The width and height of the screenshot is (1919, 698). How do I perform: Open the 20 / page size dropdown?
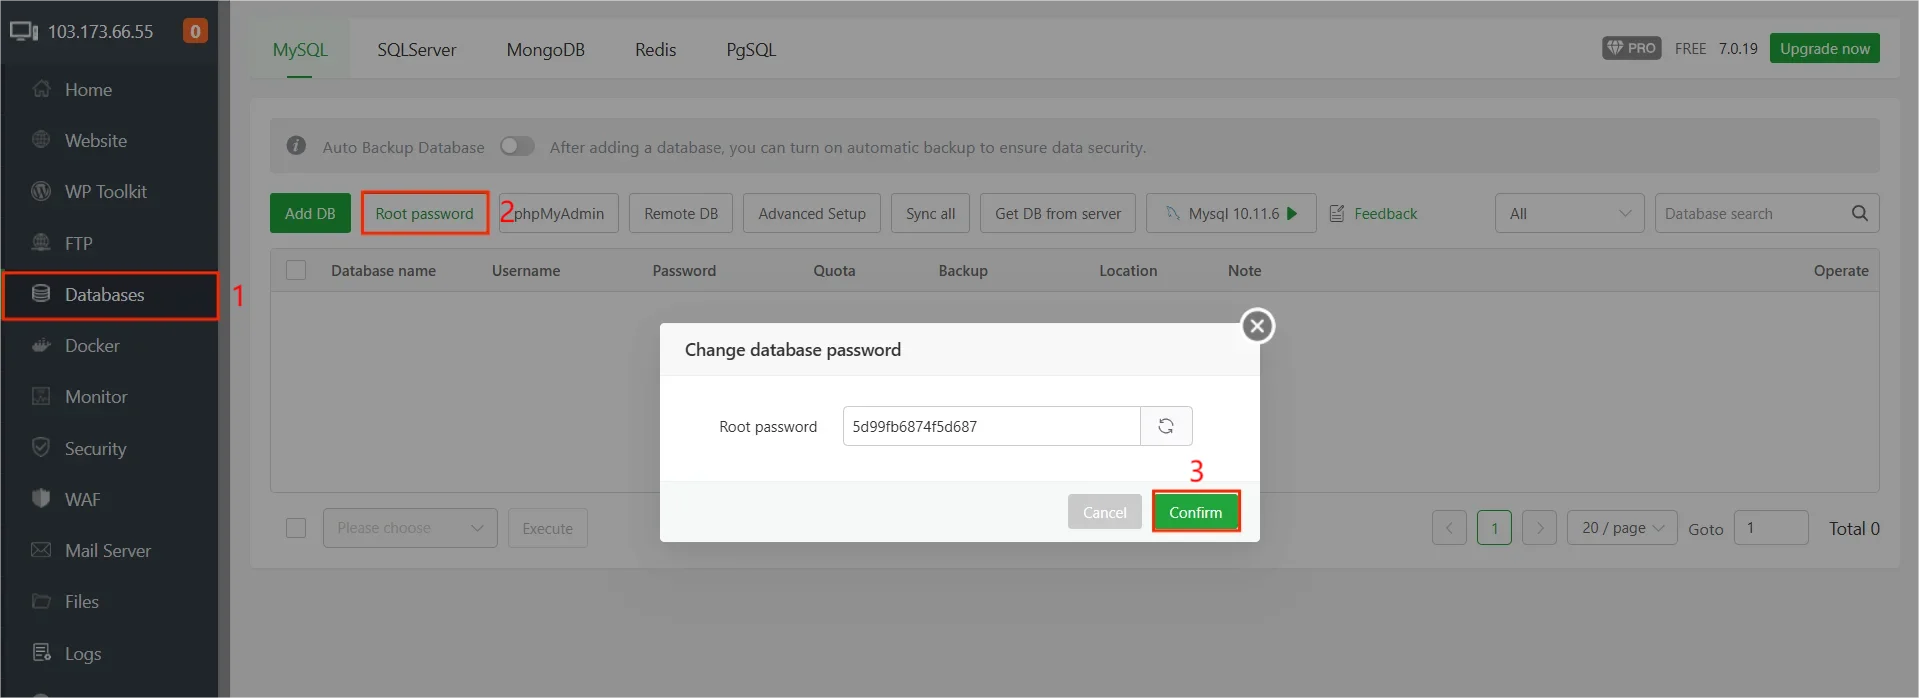click(1622, 528)
